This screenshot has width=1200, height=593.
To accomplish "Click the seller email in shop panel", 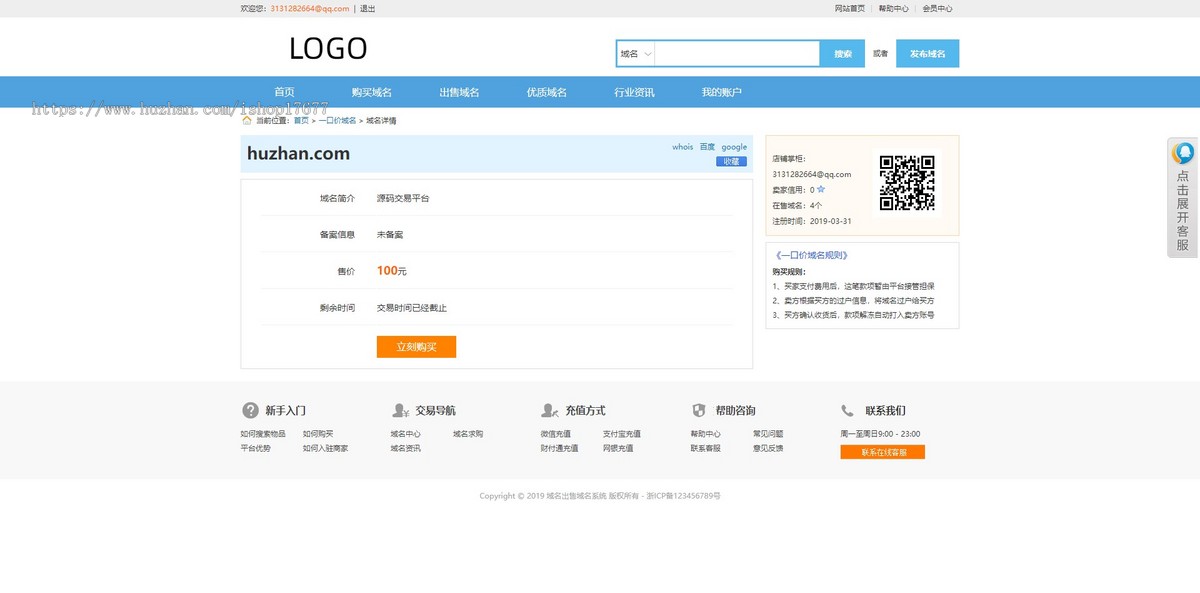I will click(812, 174).
